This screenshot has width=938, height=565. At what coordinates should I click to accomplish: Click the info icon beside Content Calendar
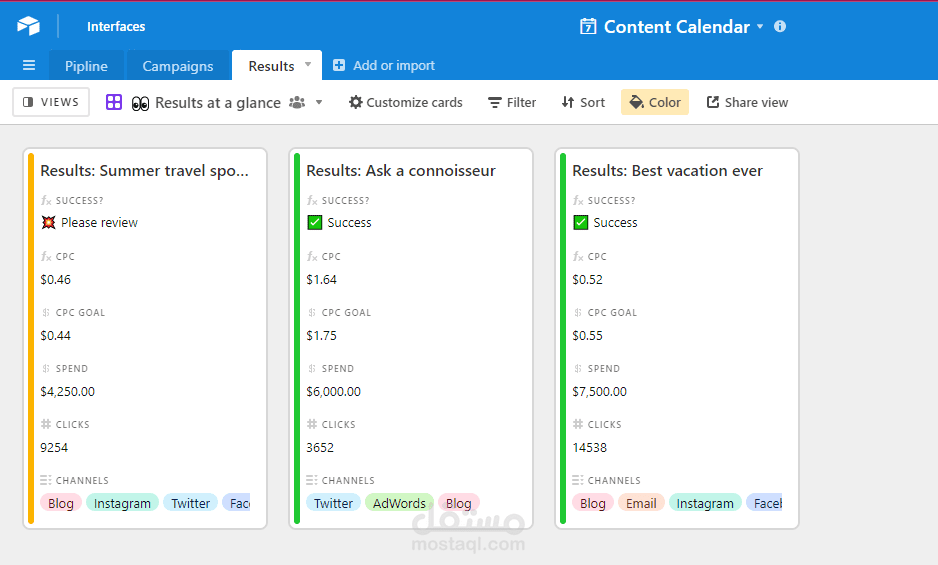tap(780, 27)
